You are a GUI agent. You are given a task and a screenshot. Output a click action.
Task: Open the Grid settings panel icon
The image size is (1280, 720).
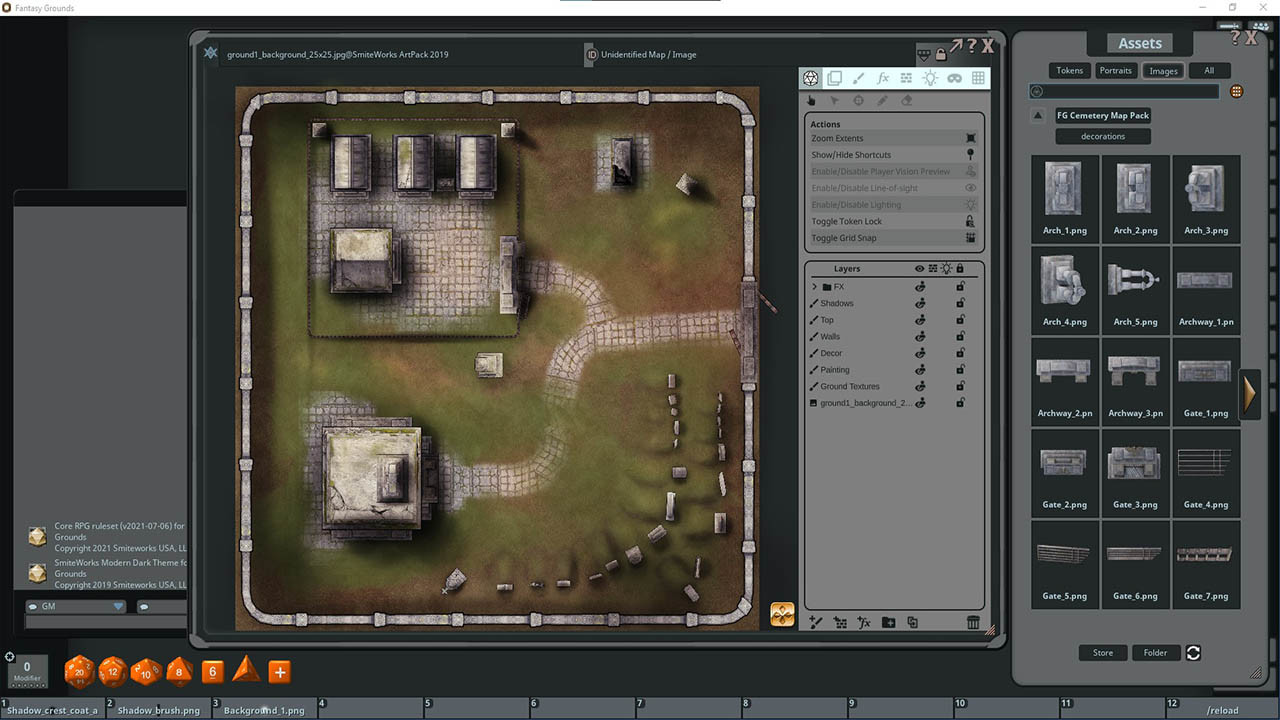(x=977, y=77)
